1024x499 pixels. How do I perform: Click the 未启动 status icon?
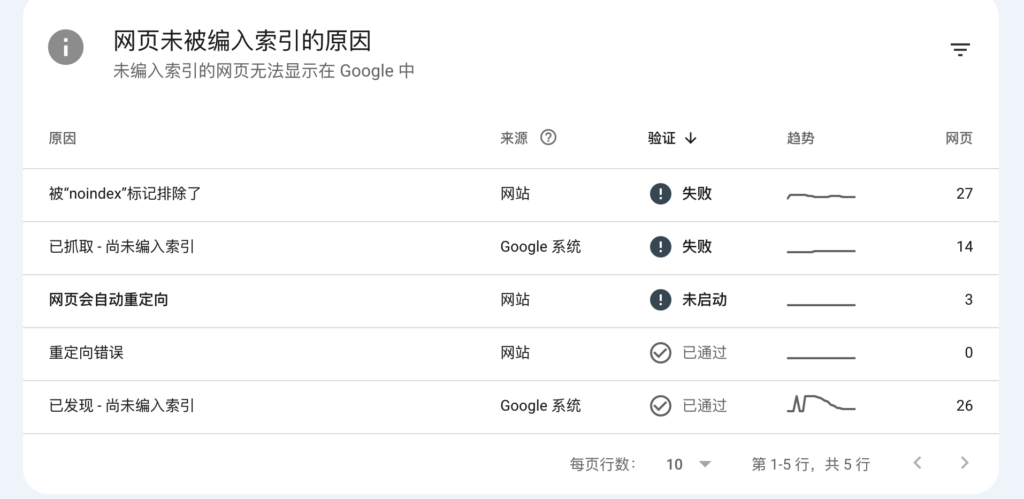pyautogui.click(x=660, y=300)
